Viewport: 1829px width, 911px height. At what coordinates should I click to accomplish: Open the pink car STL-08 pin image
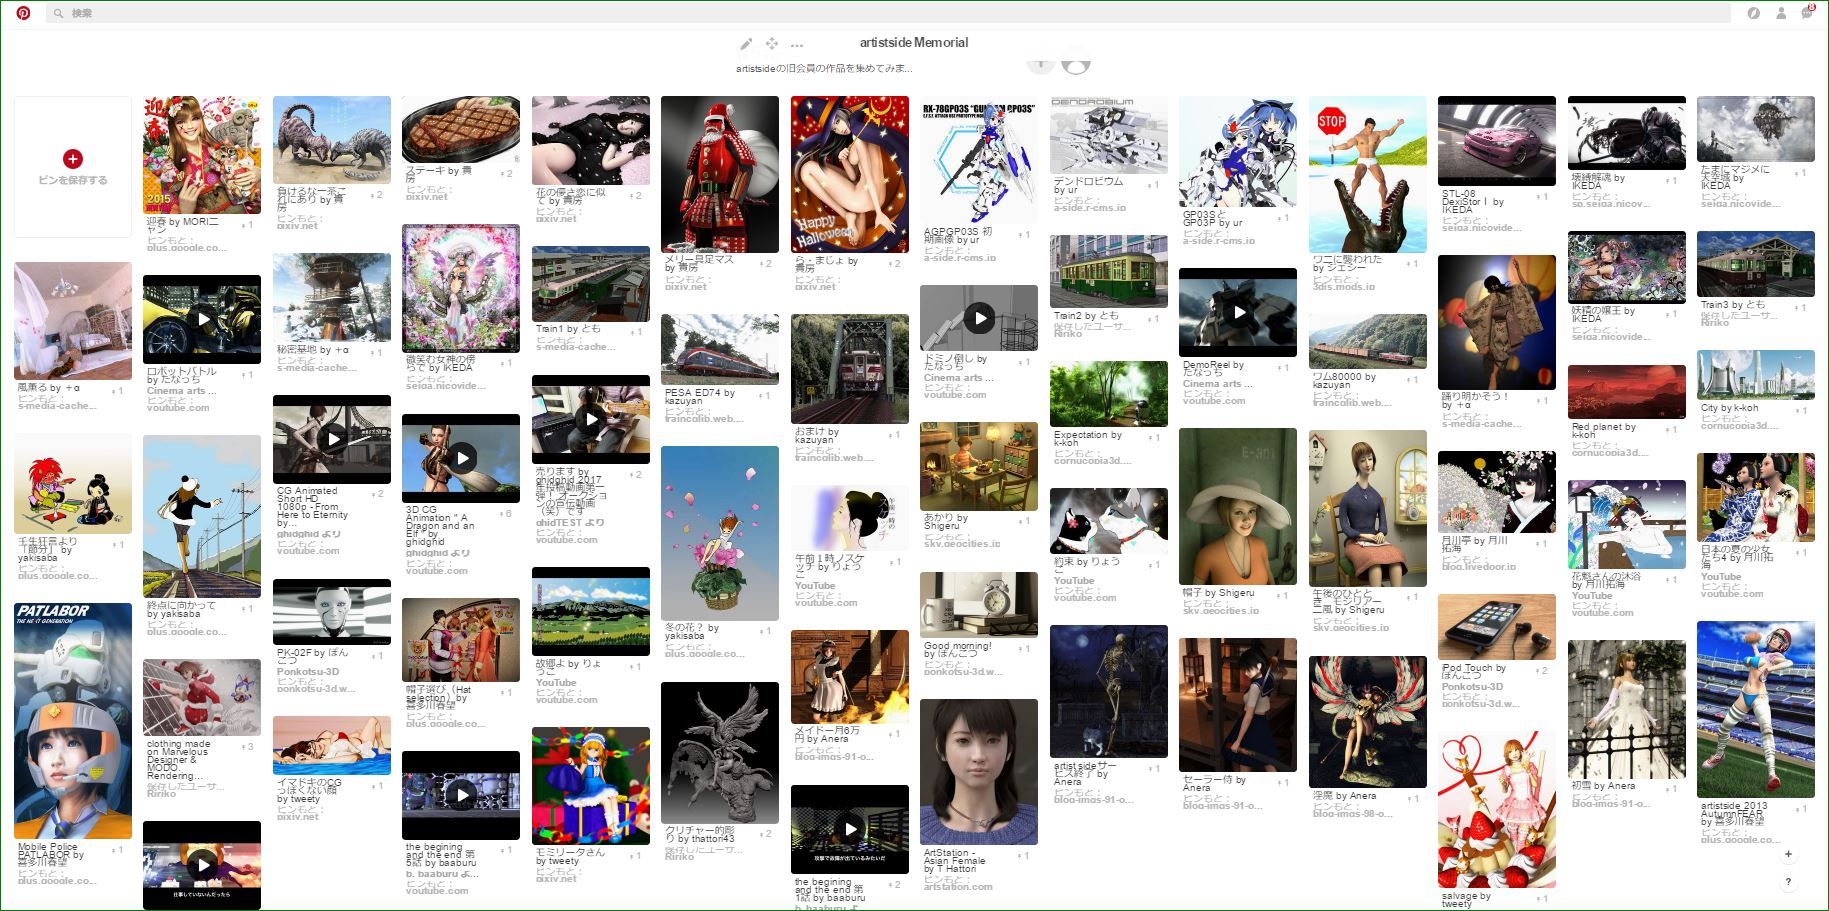pyautogui.click(x=1497, y=141)
